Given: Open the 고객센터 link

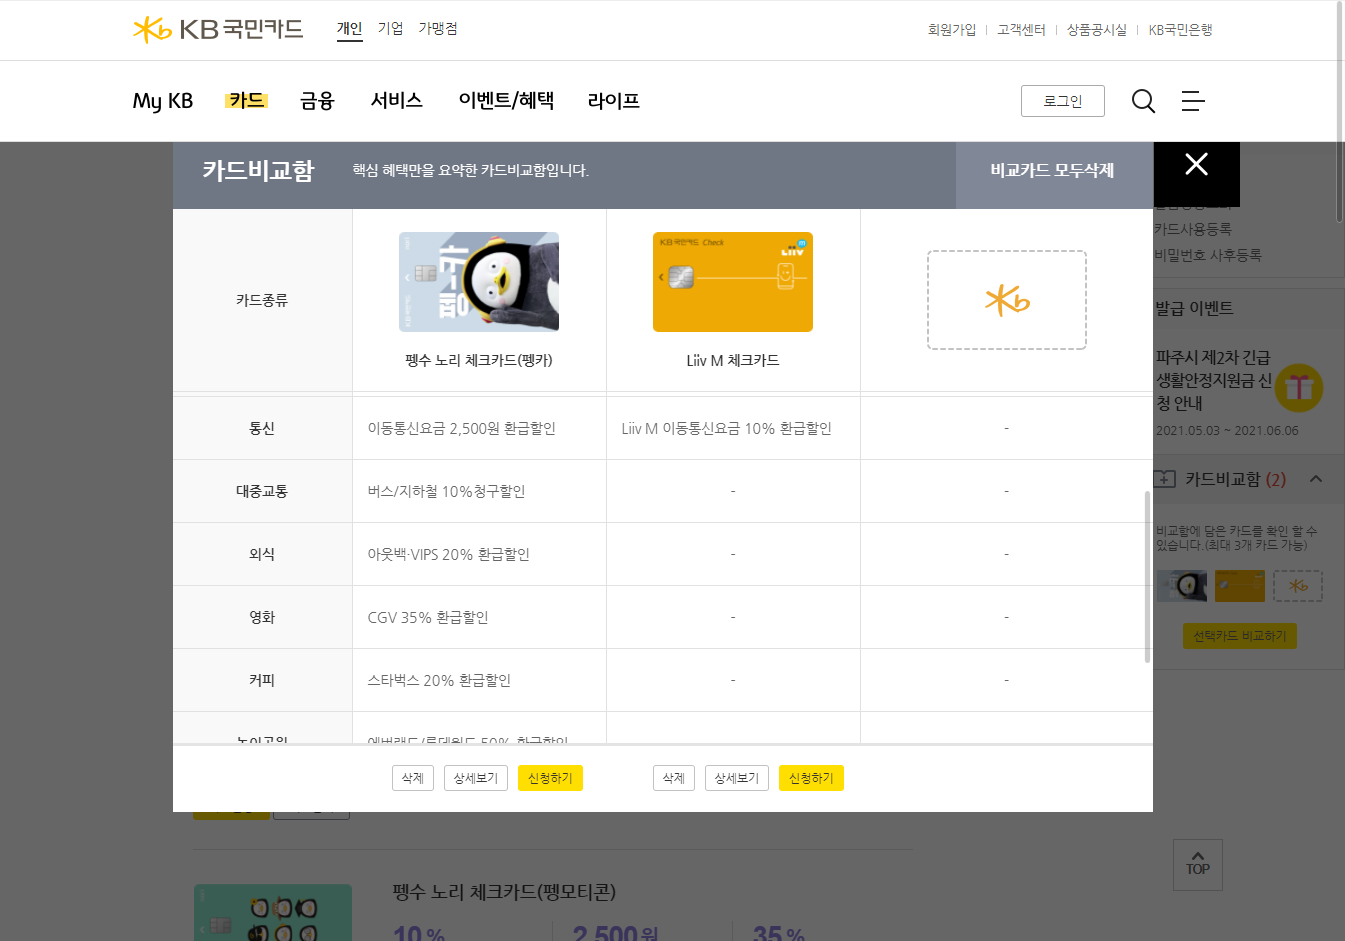Looking at the screenshot, I should click(1021, 30).
